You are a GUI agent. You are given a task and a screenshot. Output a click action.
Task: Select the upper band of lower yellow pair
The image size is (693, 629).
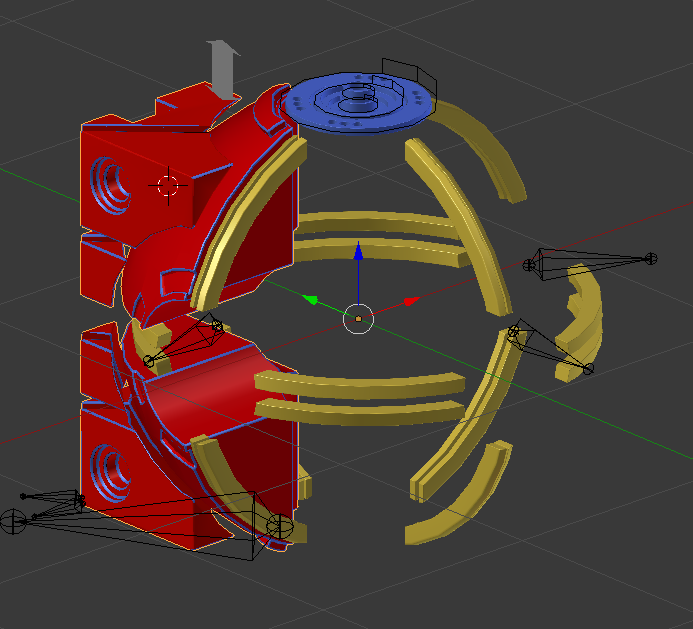pos(360,386)
